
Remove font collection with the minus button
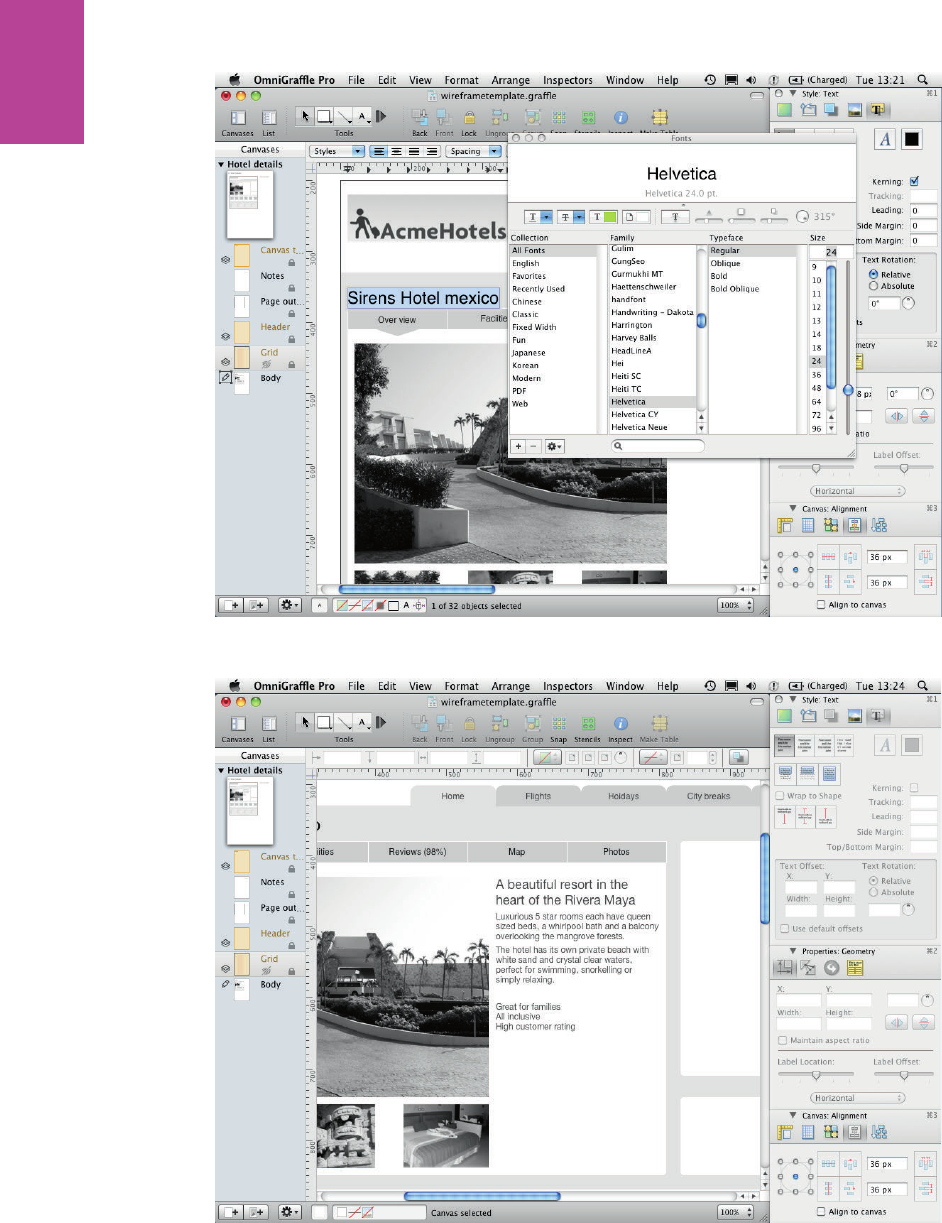(532, 446)
